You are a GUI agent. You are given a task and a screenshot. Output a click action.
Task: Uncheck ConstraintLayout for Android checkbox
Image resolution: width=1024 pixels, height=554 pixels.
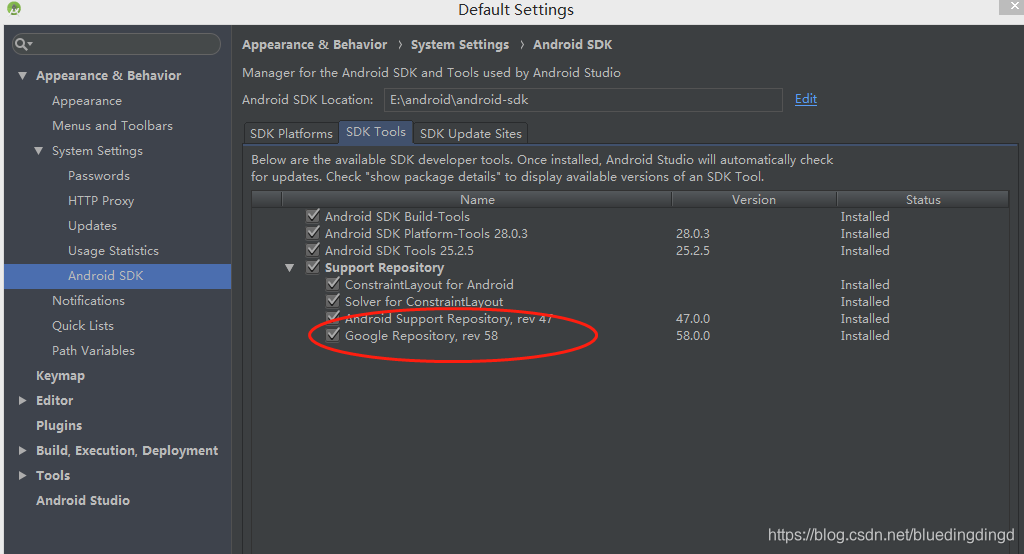[x=333, y=284]
